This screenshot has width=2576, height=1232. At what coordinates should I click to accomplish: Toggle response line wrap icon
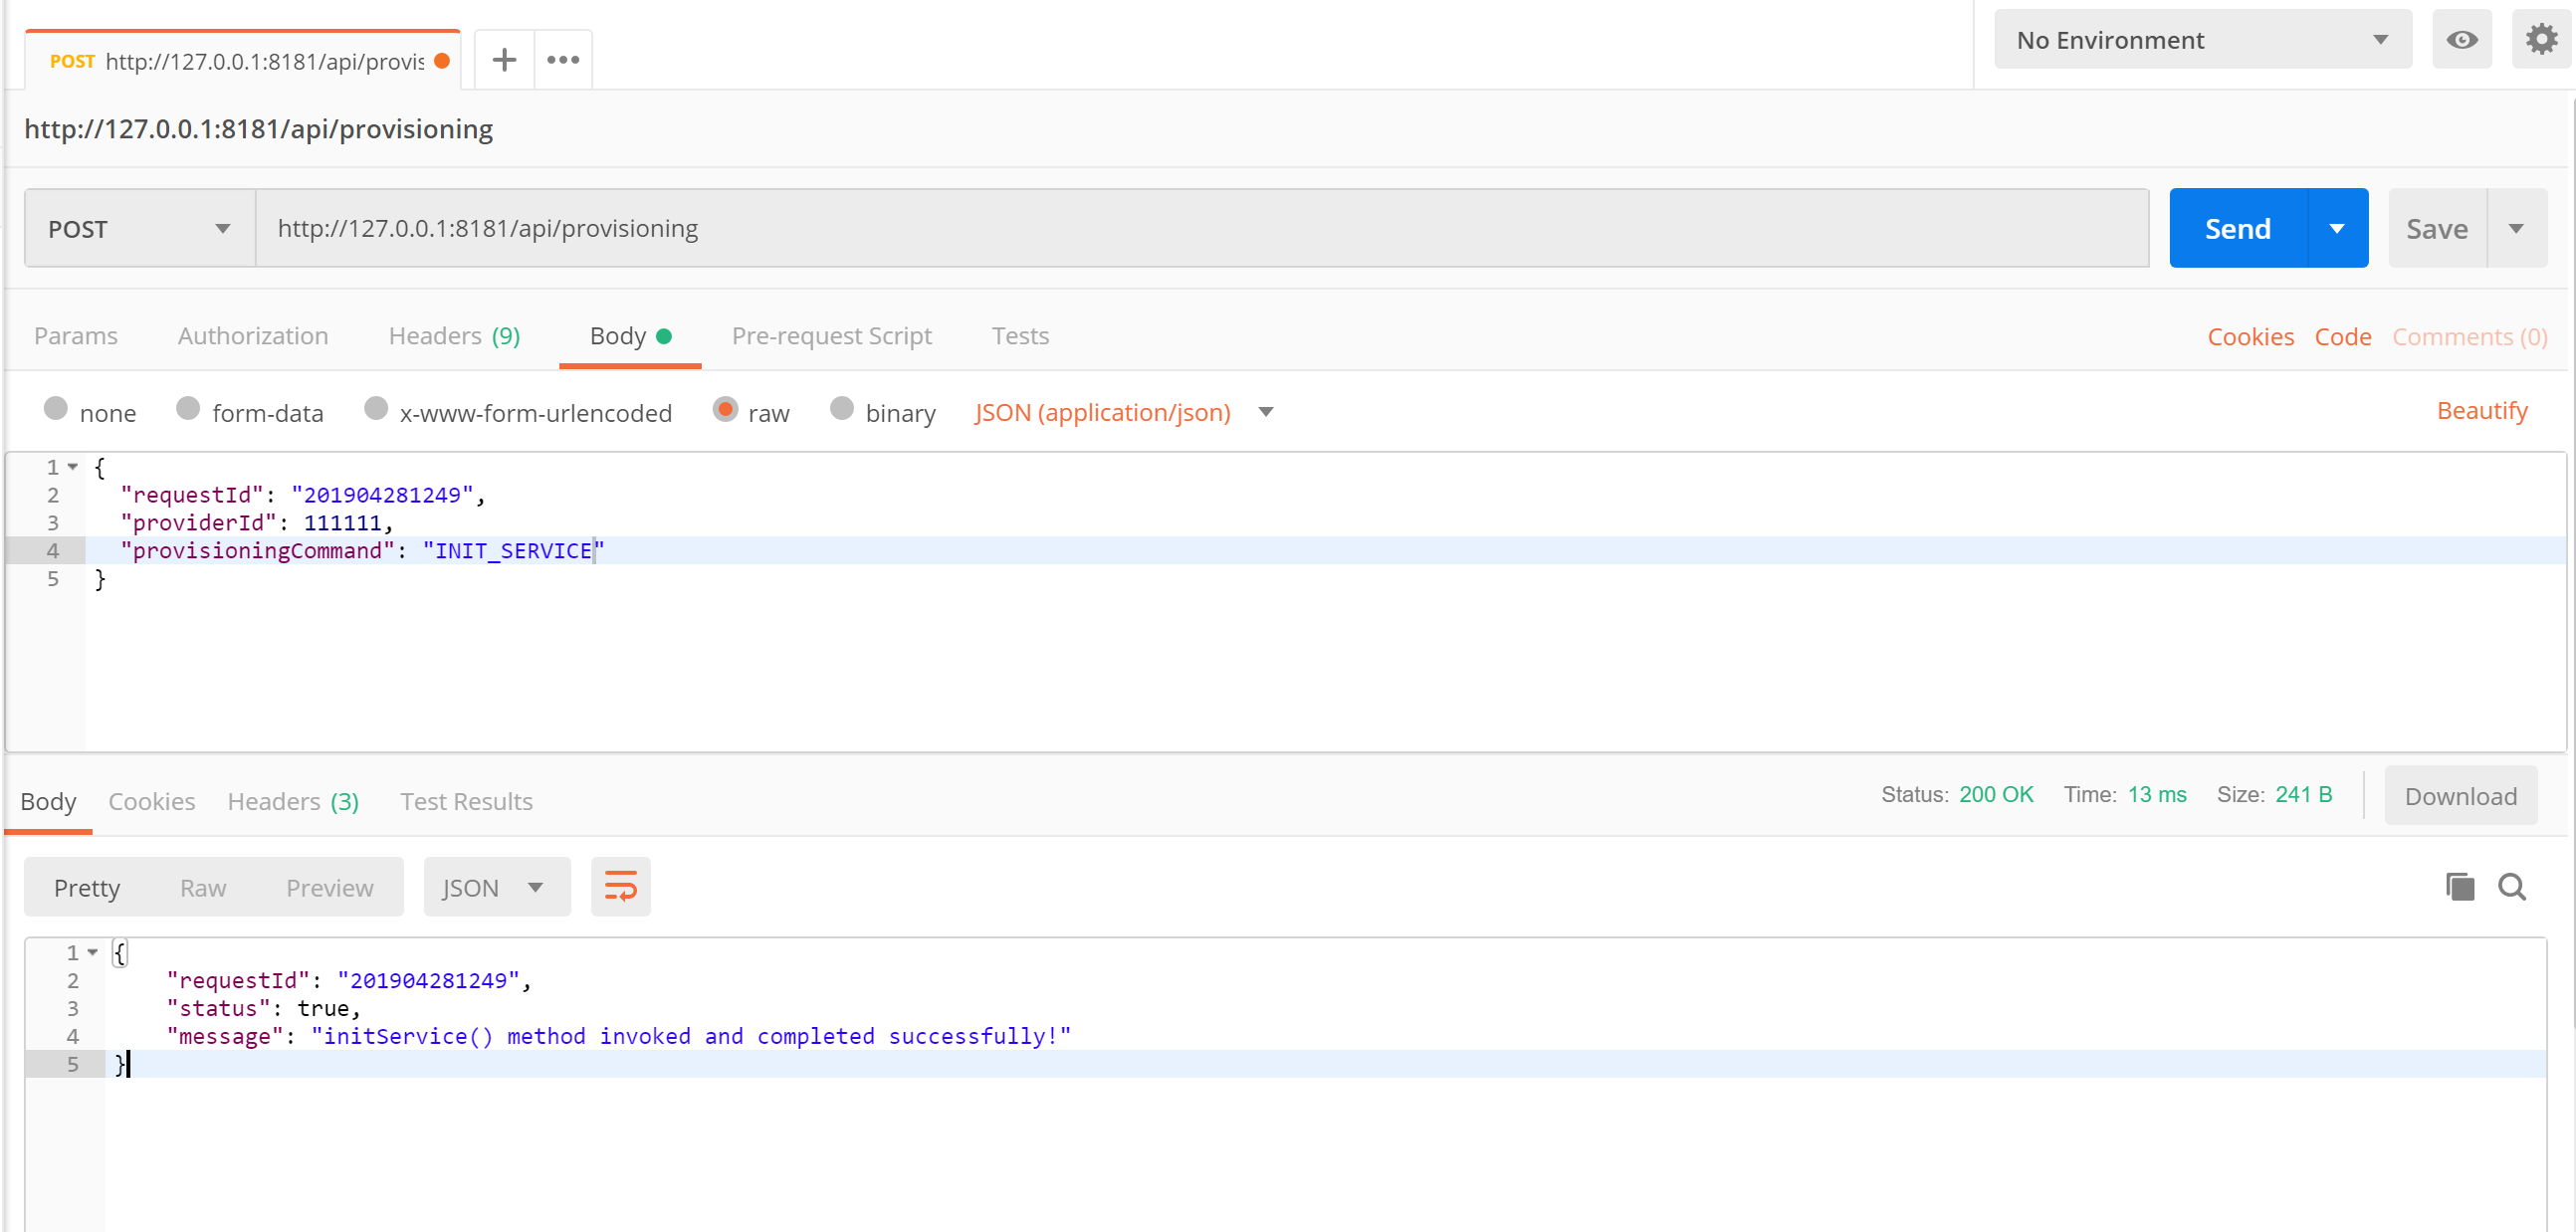620,886
